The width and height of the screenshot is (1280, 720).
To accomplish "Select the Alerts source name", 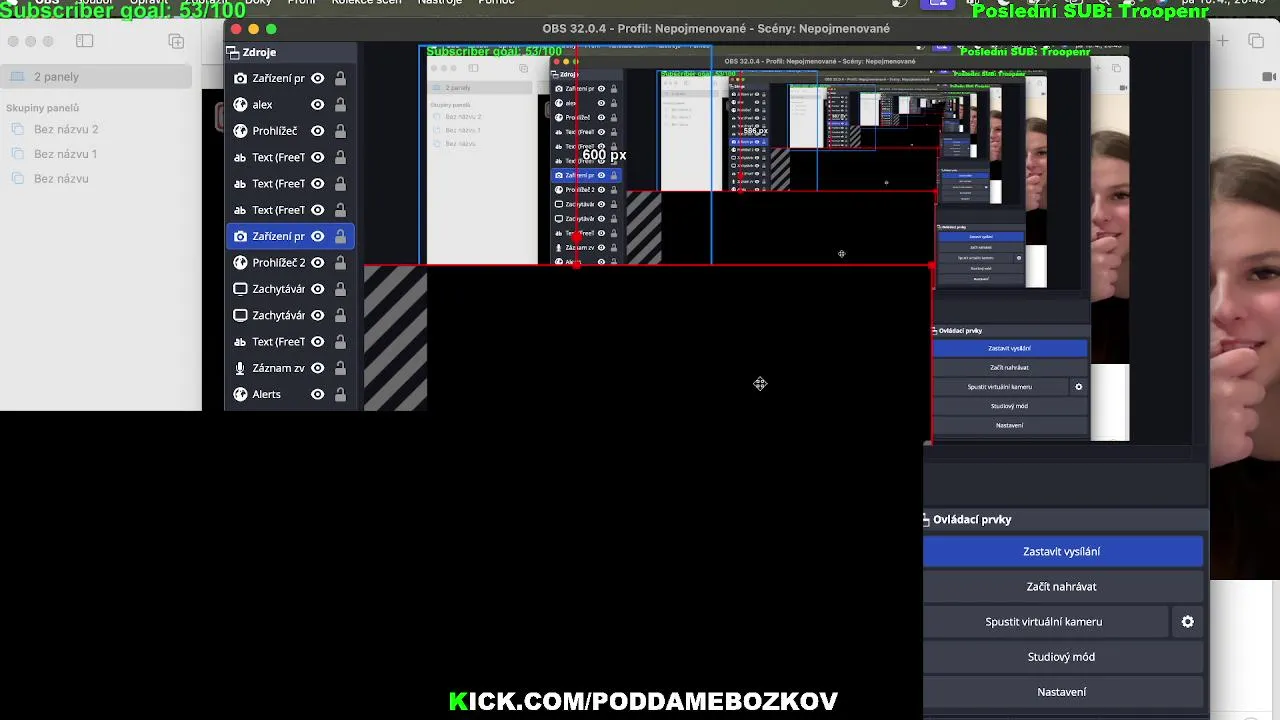I will [266, 394].
